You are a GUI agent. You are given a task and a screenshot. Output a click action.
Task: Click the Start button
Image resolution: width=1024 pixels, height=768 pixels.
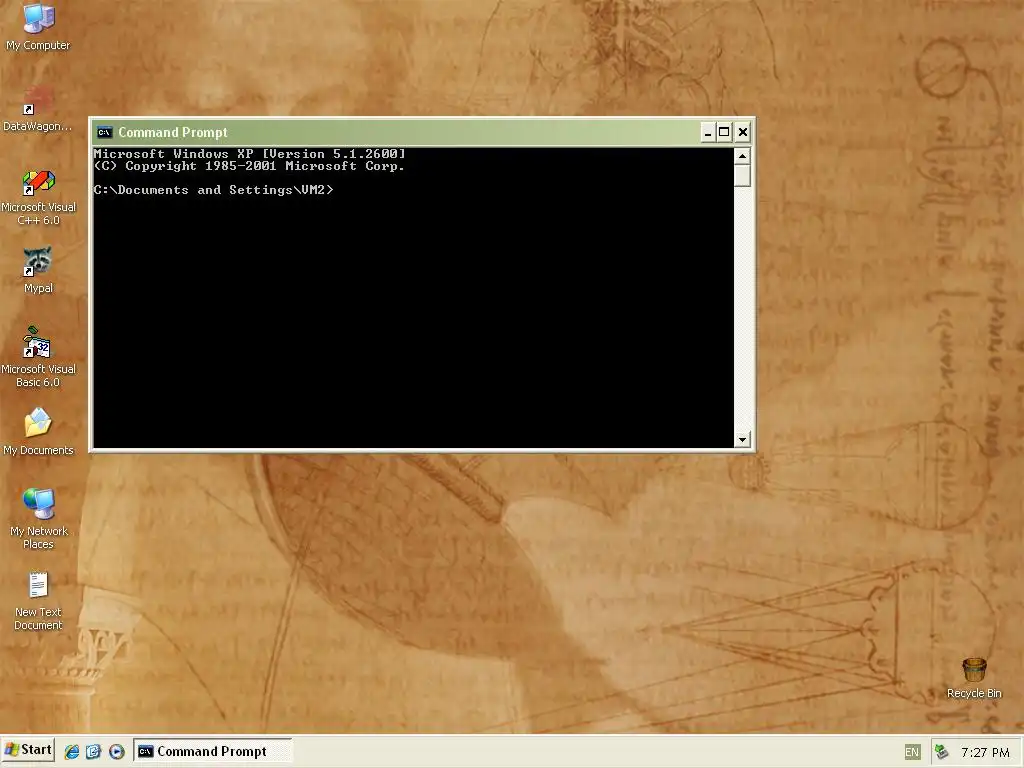(28, 750)
